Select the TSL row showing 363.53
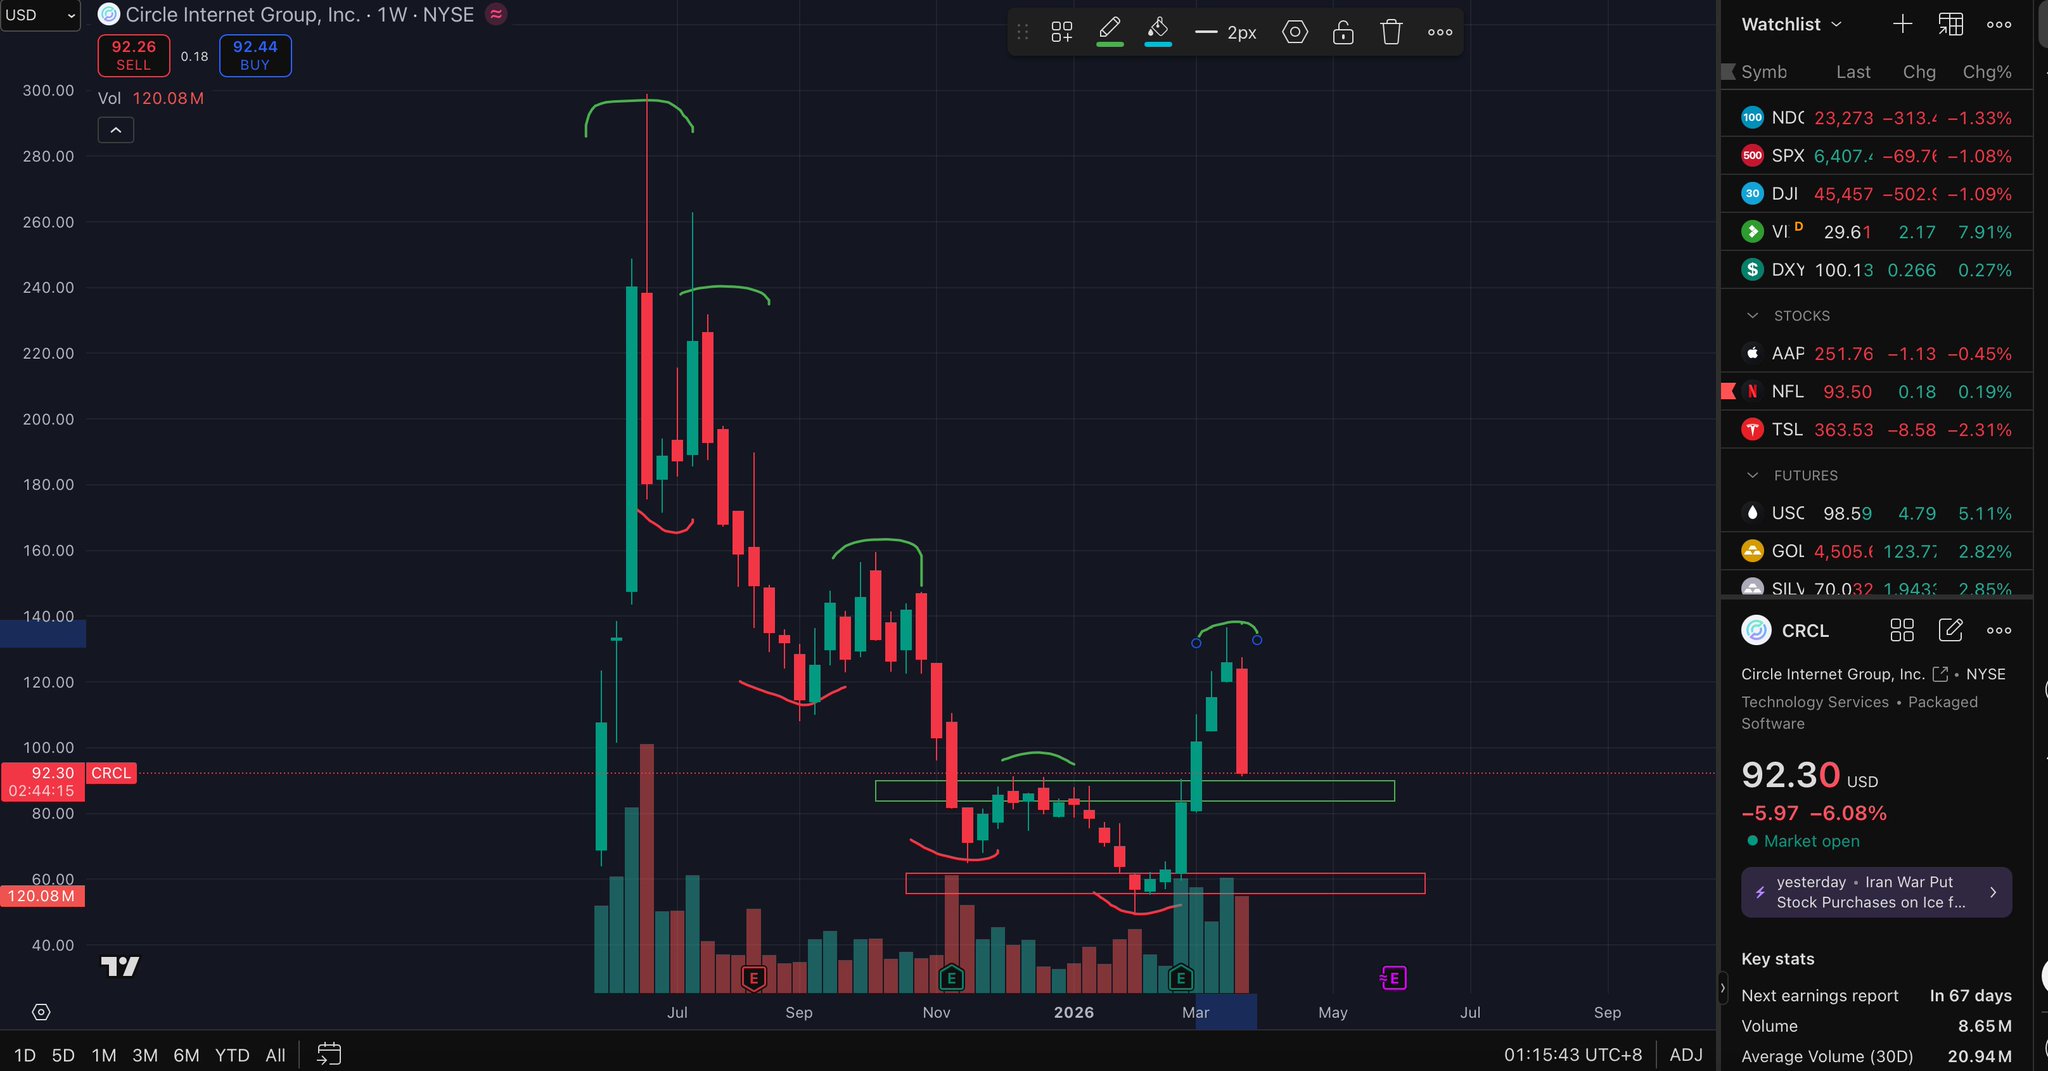This screenshot has width=2048, height=1071. [1876, 430]
